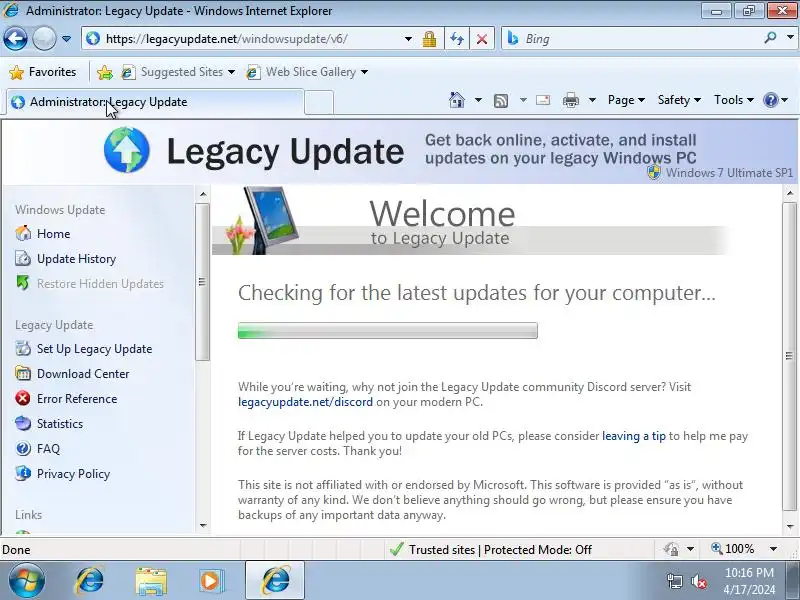This screenshot has height=600, width=800.
Task: Click the leaving a tip link
Action: [634, 436]
